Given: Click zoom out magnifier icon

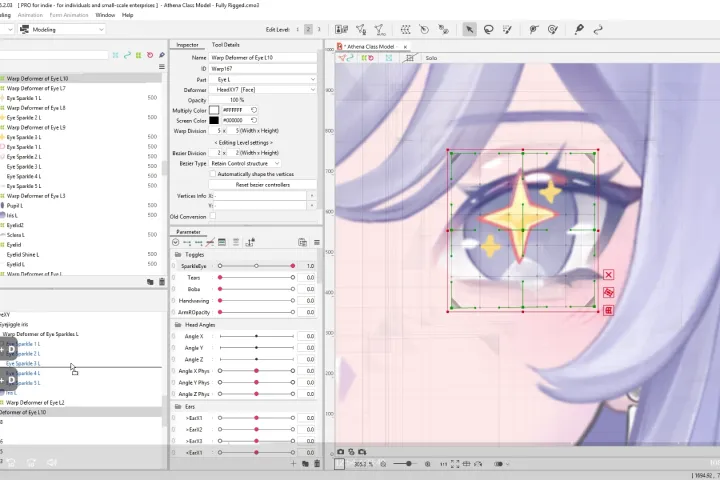Looking at the screenshot, I should pos(383,464).
